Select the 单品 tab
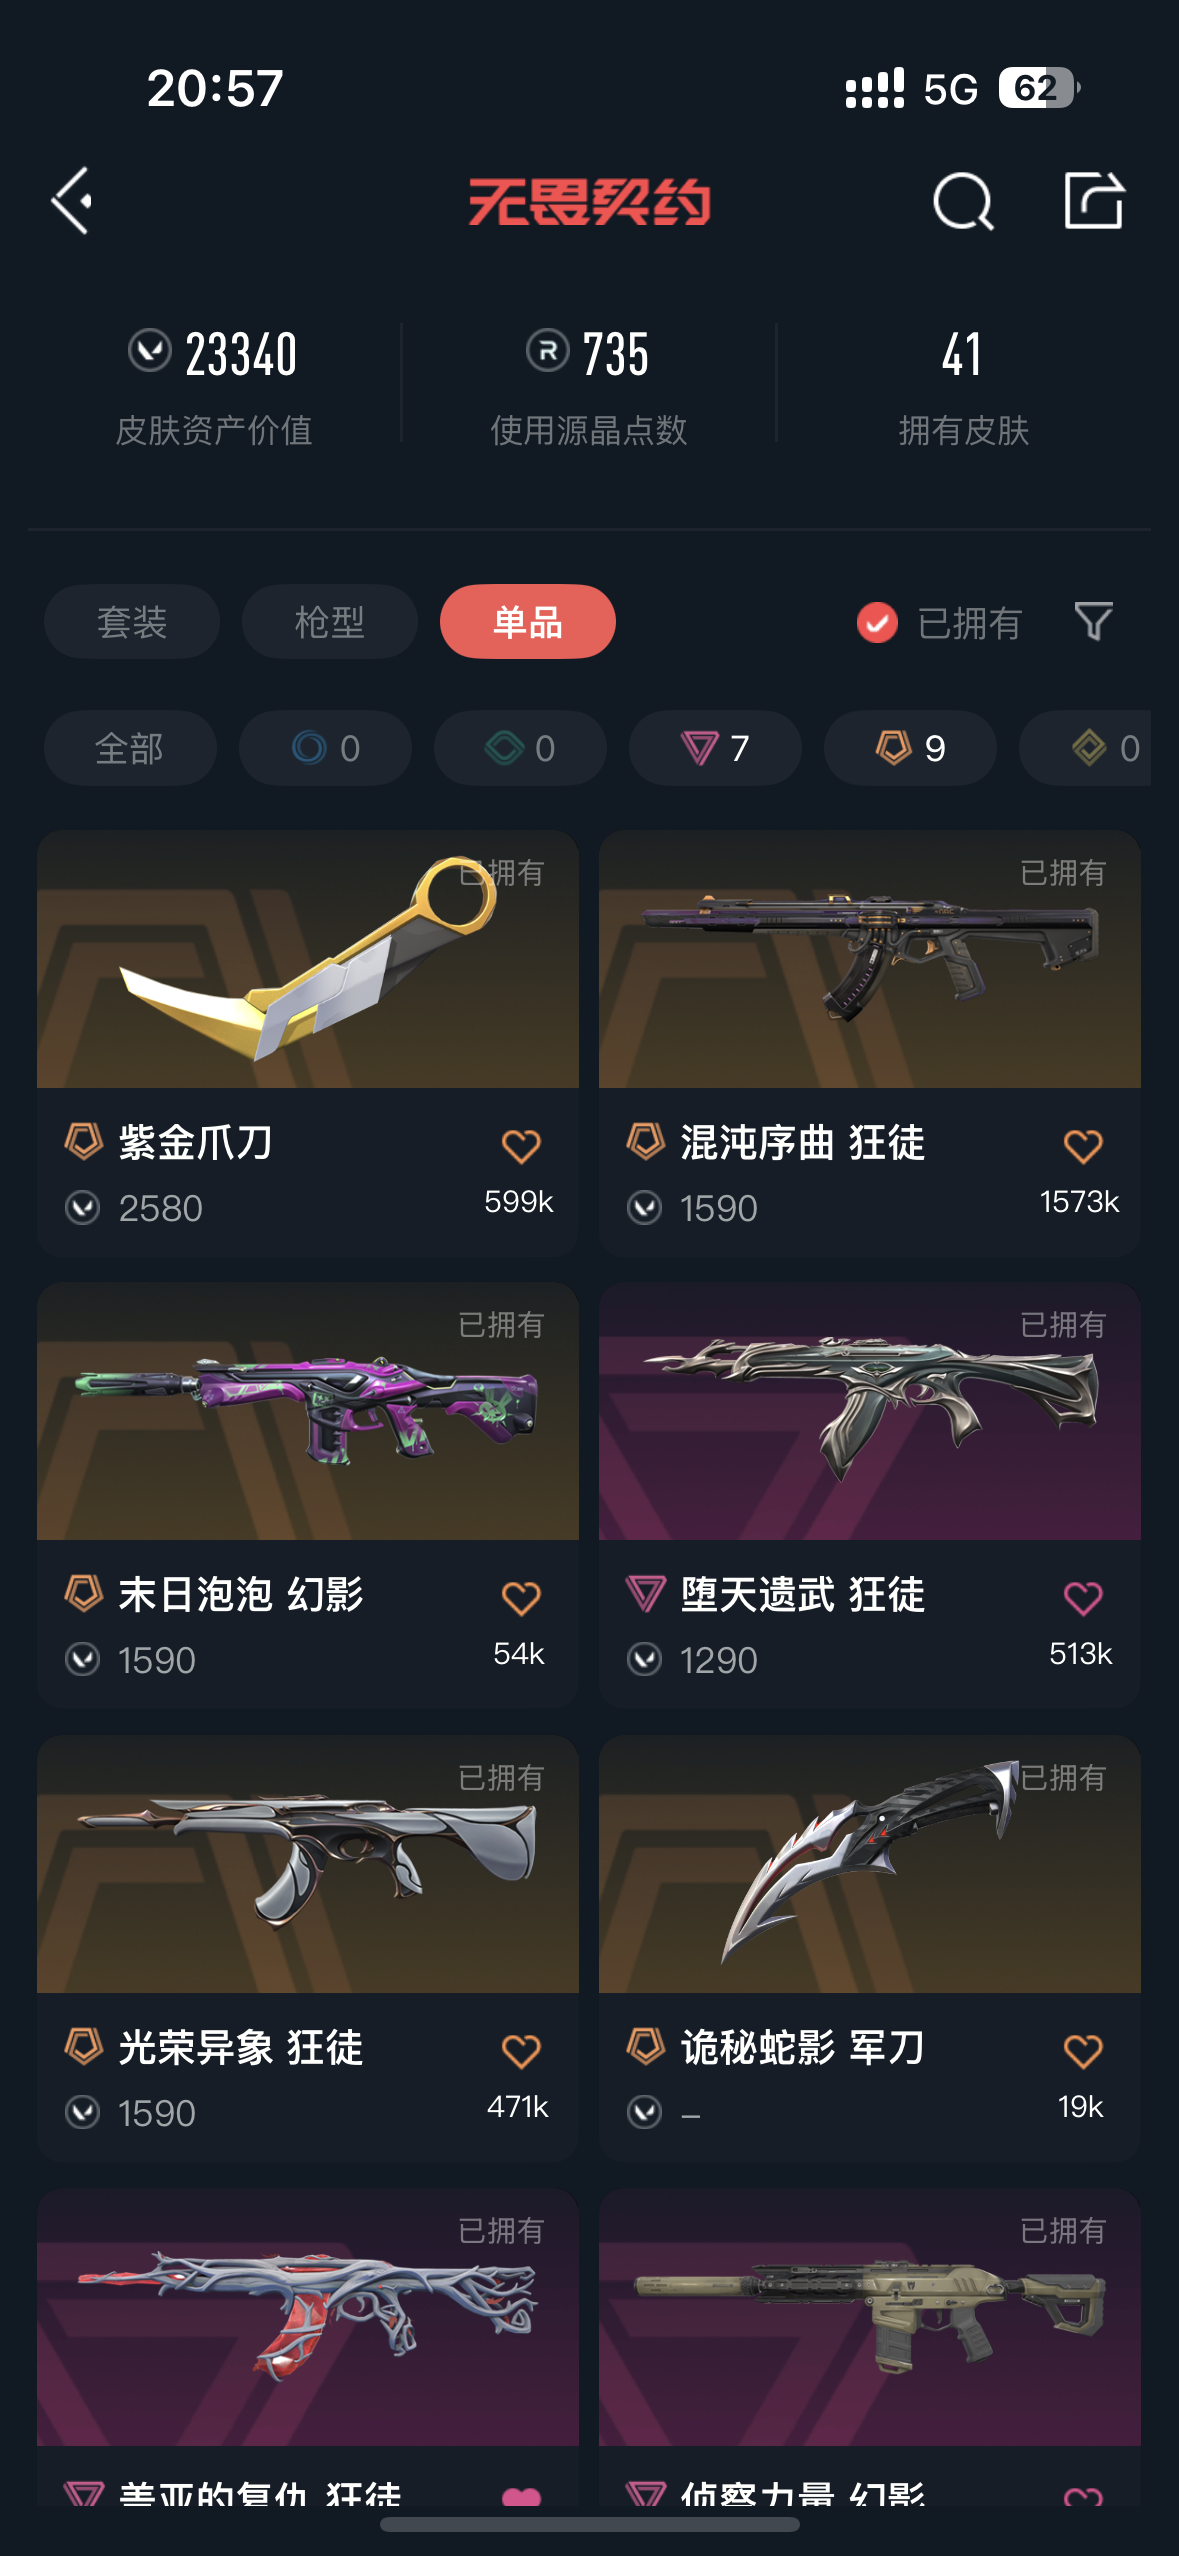 [528, 622]
